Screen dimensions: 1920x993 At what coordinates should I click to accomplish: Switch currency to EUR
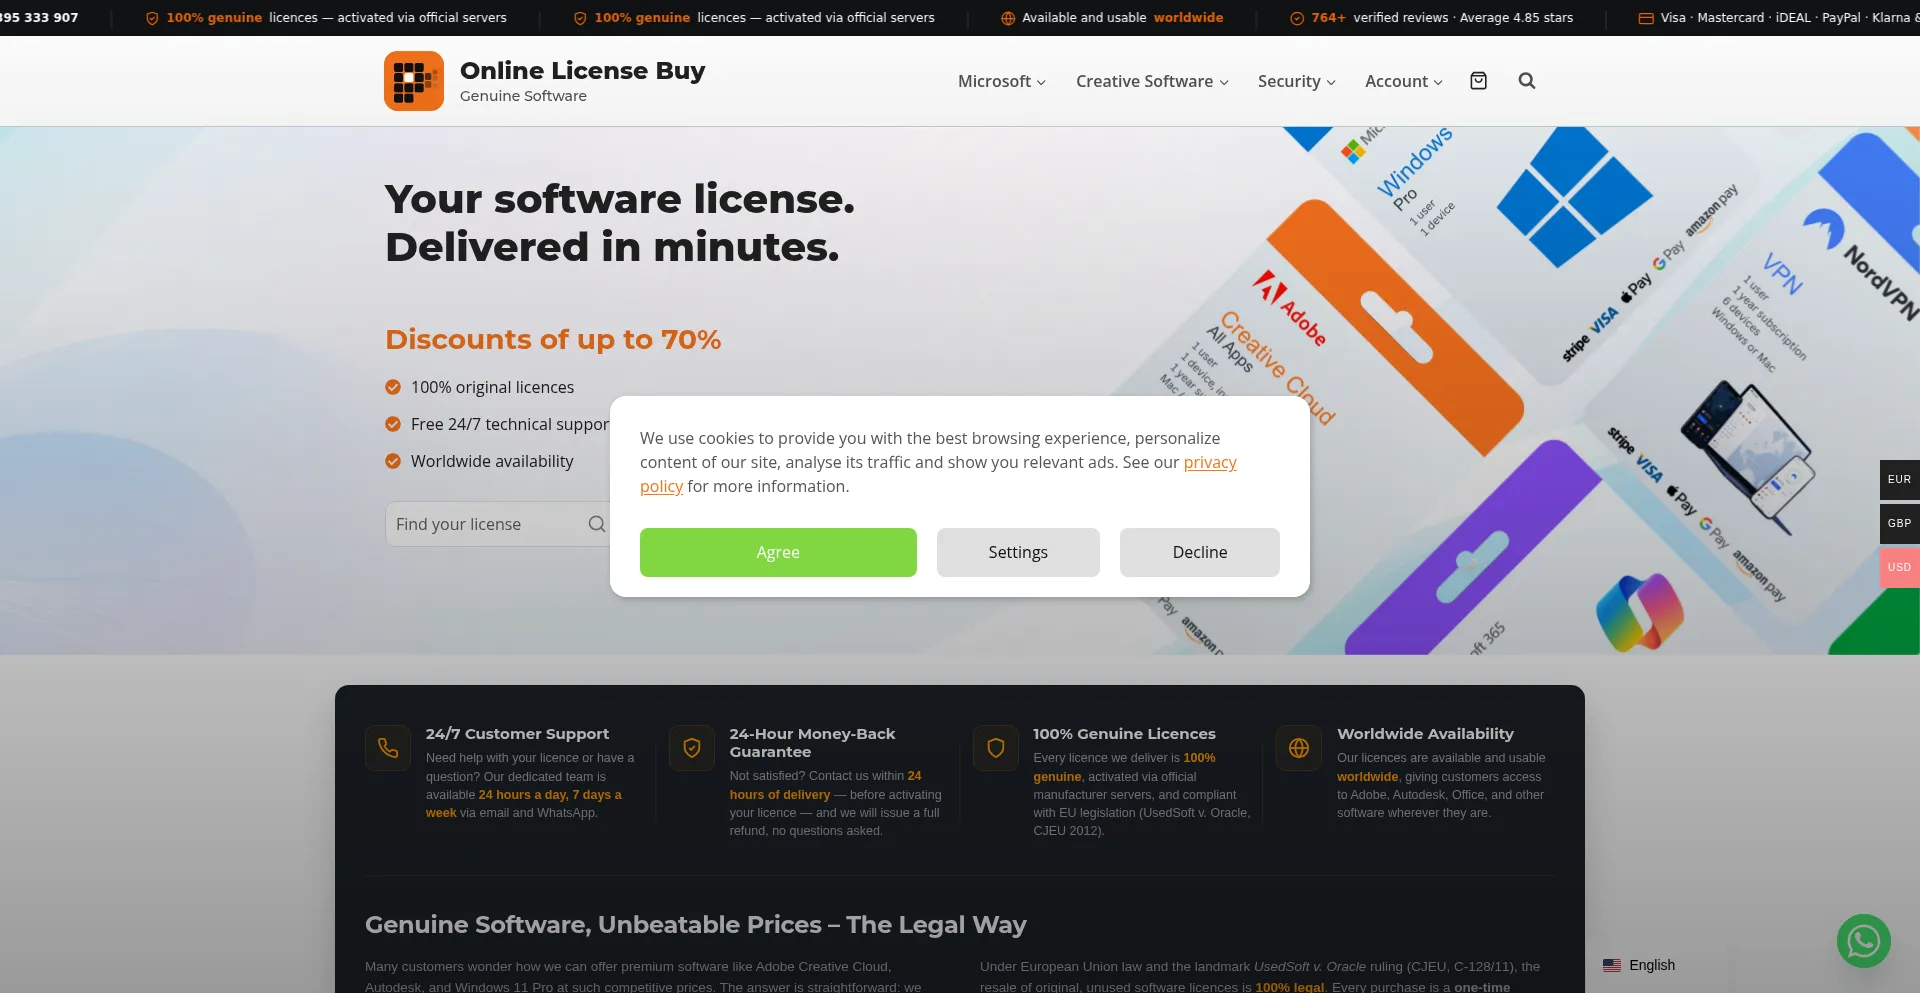1900,479
